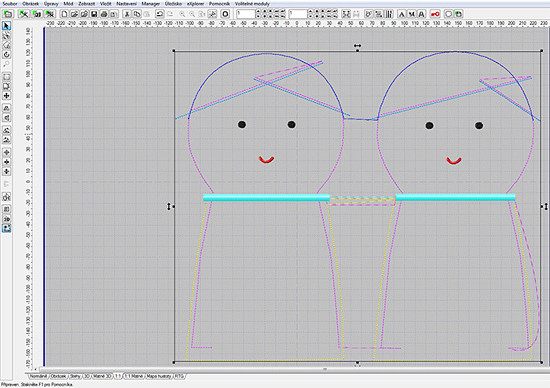The height and width of the screenshot is (388, 550).
Task: Decrease the second numeric field using down arrow
Action: tap(310, 16)
